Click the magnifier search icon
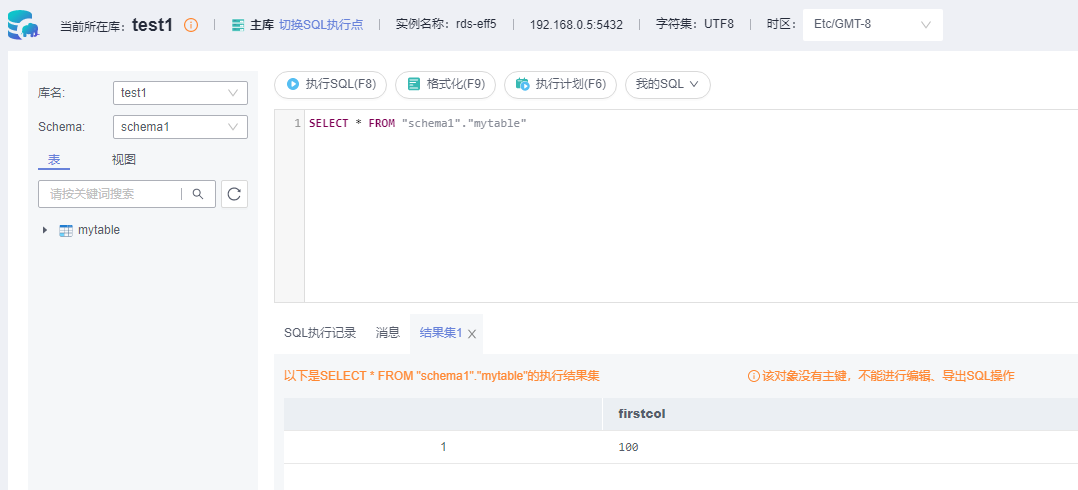 click(198, 194)
